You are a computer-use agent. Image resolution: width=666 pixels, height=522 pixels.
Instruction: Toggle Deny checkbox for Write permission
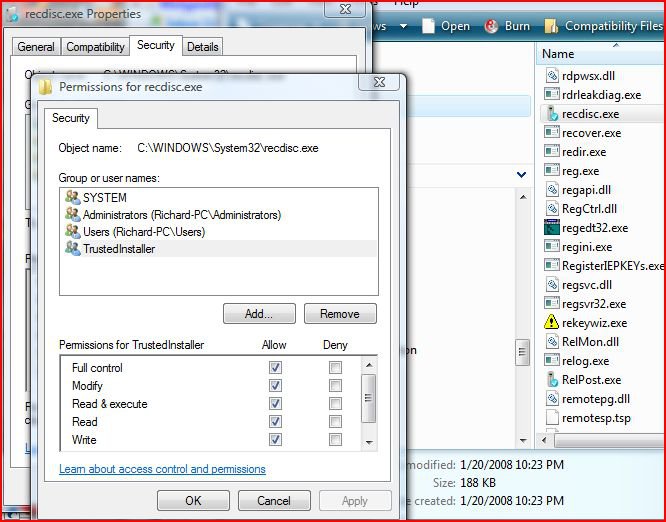tap(335, 439)
